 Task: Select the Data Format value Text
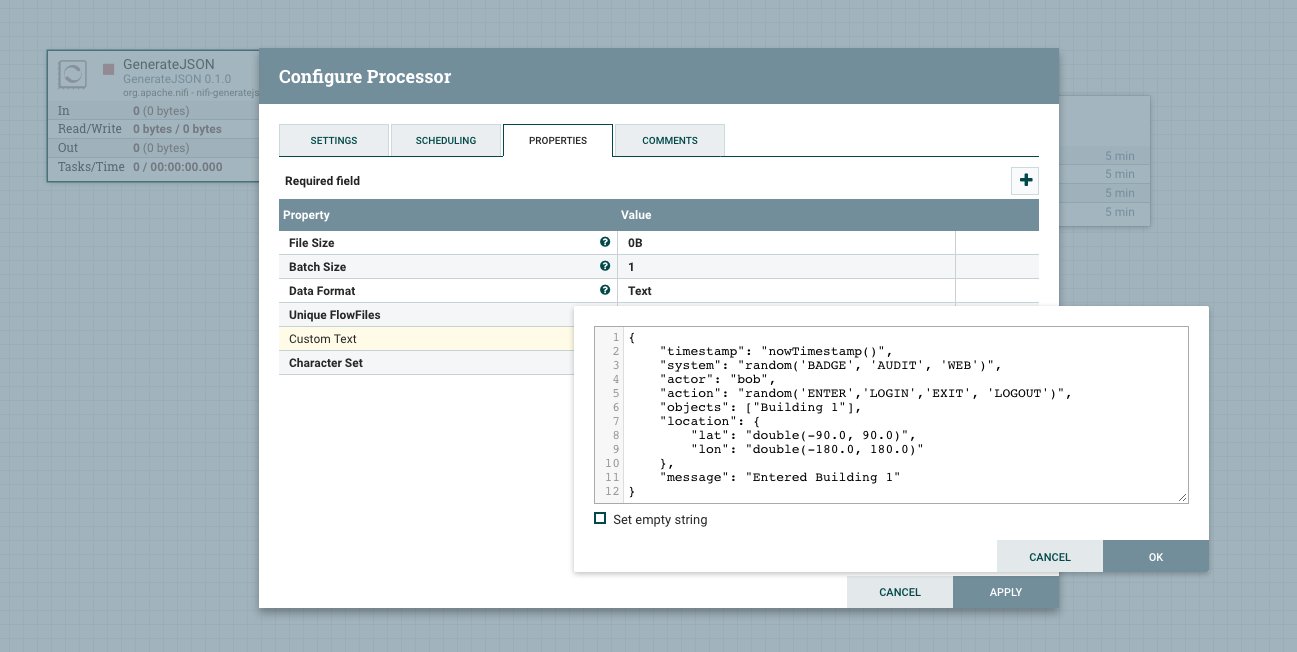tap(640, 291)
